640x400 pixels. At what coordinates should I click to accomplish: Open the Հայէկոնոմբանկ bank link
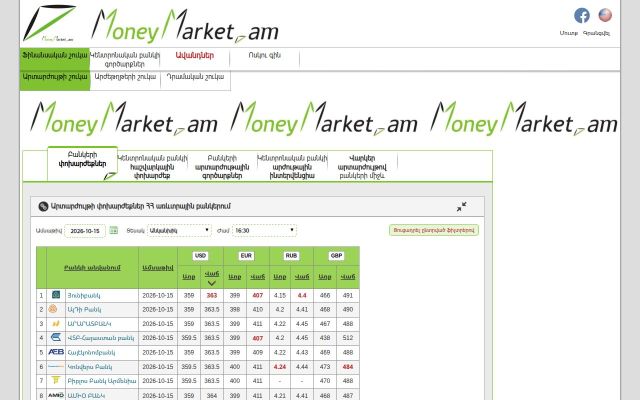pyautogui.click(x=91, y=353)
